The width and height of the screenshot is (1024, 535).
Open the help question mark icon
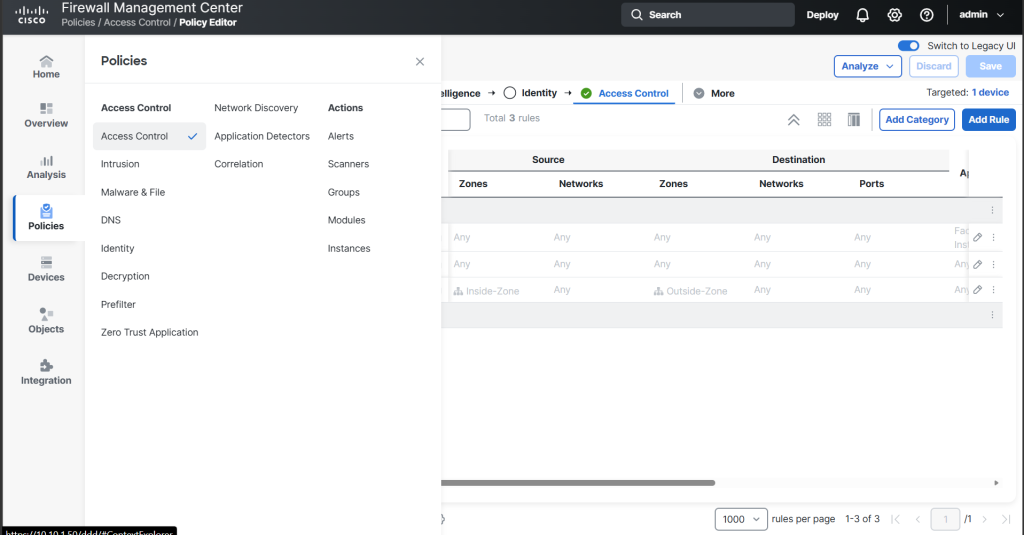click(x=926, y=15)
